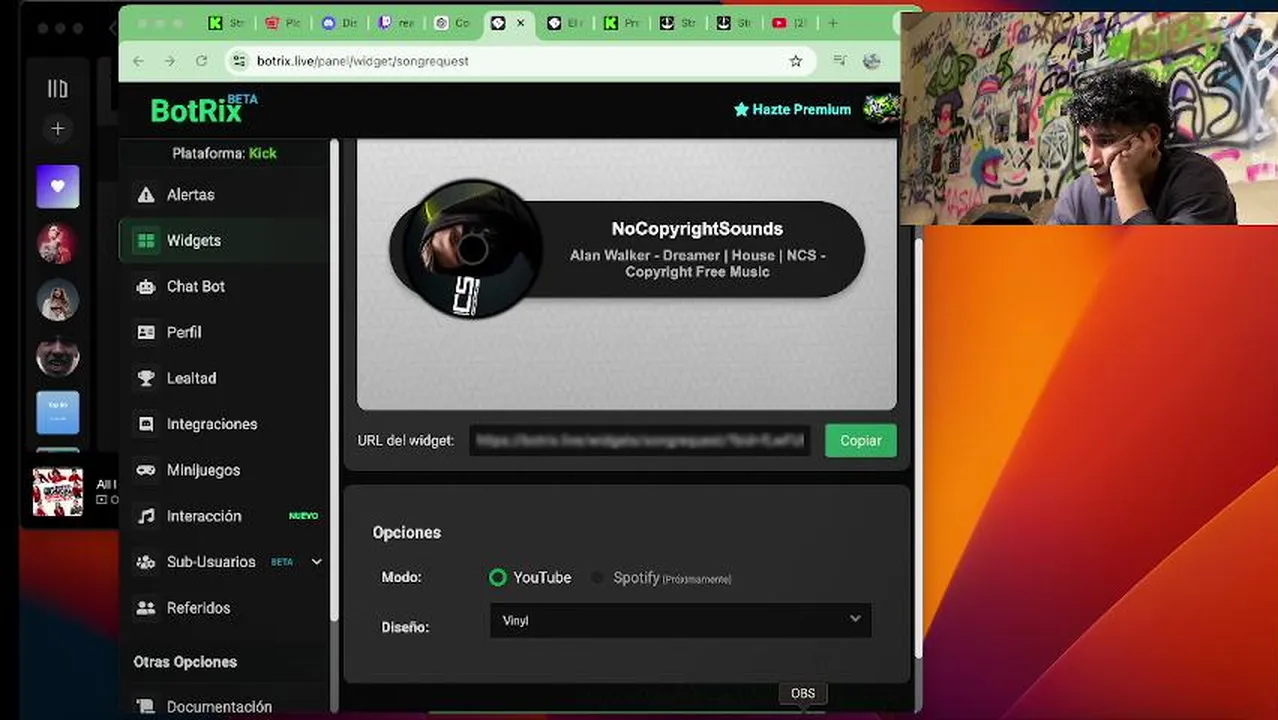
Task: Select the YouTube mode radio button
Action: tap(498, 578)
